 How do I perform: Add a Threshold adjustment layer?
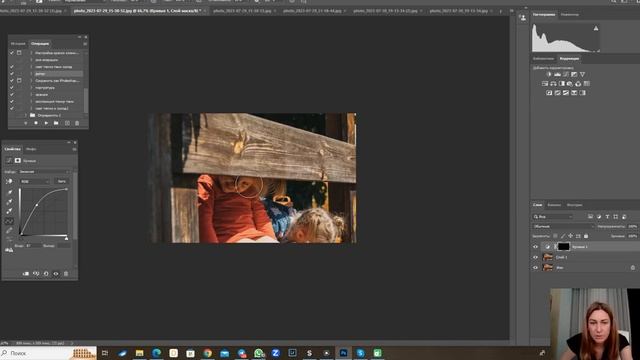point(566,93)
